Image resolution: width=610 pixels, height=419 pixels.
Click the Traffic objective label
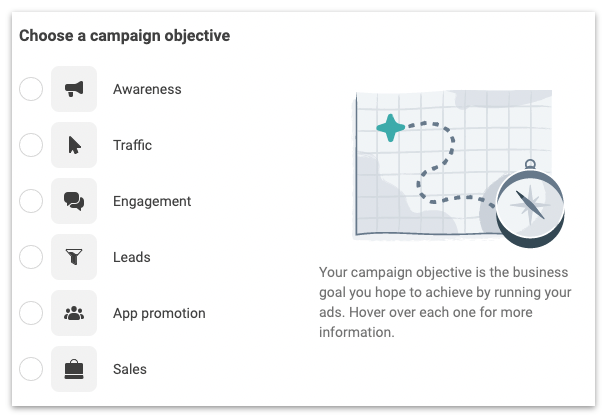pyautogui.click(x=132, y=145)
